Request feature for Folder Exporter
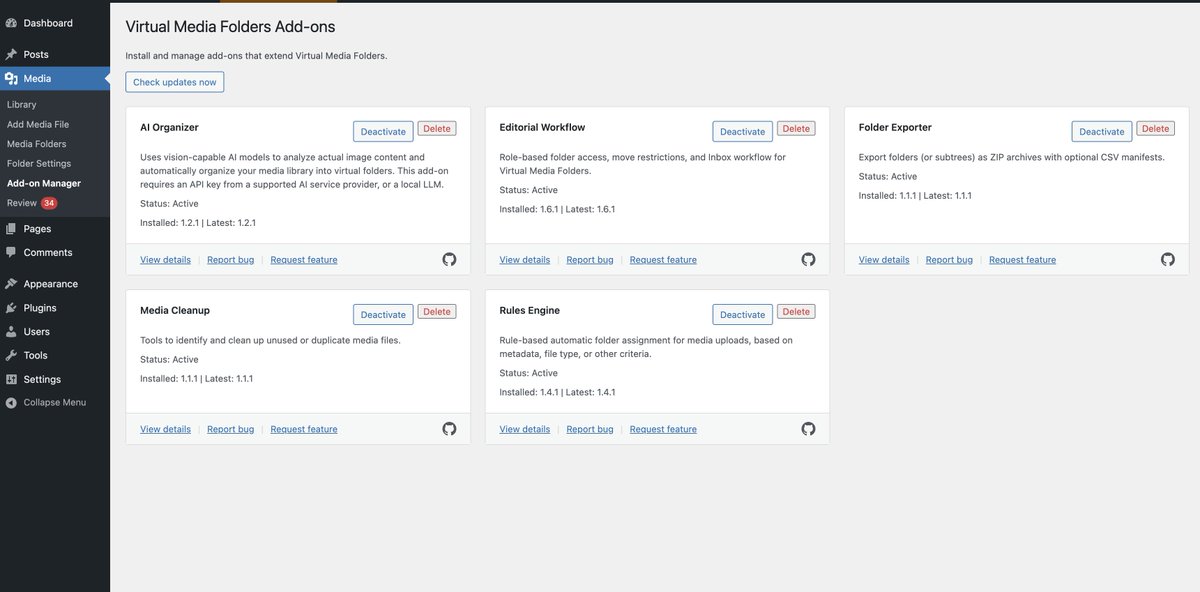The height and width of the screenshot is (592, 1200). 1022,260
